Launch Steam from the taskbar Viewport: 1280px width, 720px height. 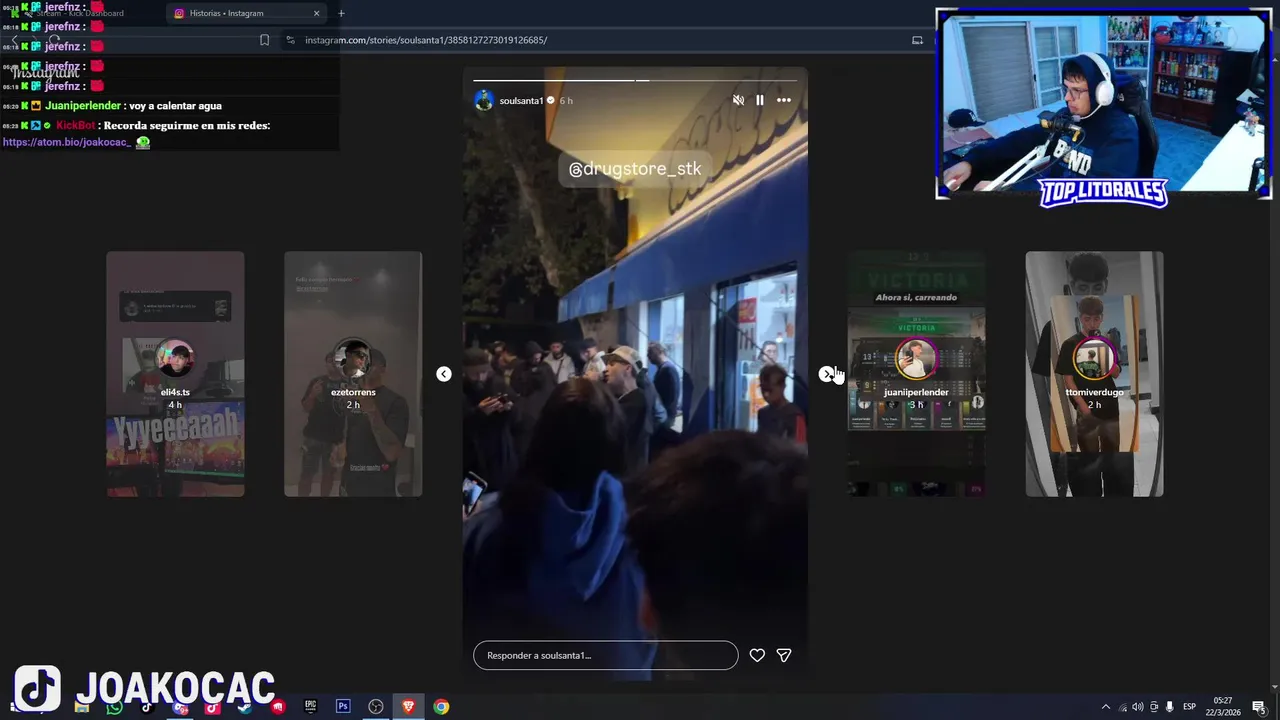point(245,707)
